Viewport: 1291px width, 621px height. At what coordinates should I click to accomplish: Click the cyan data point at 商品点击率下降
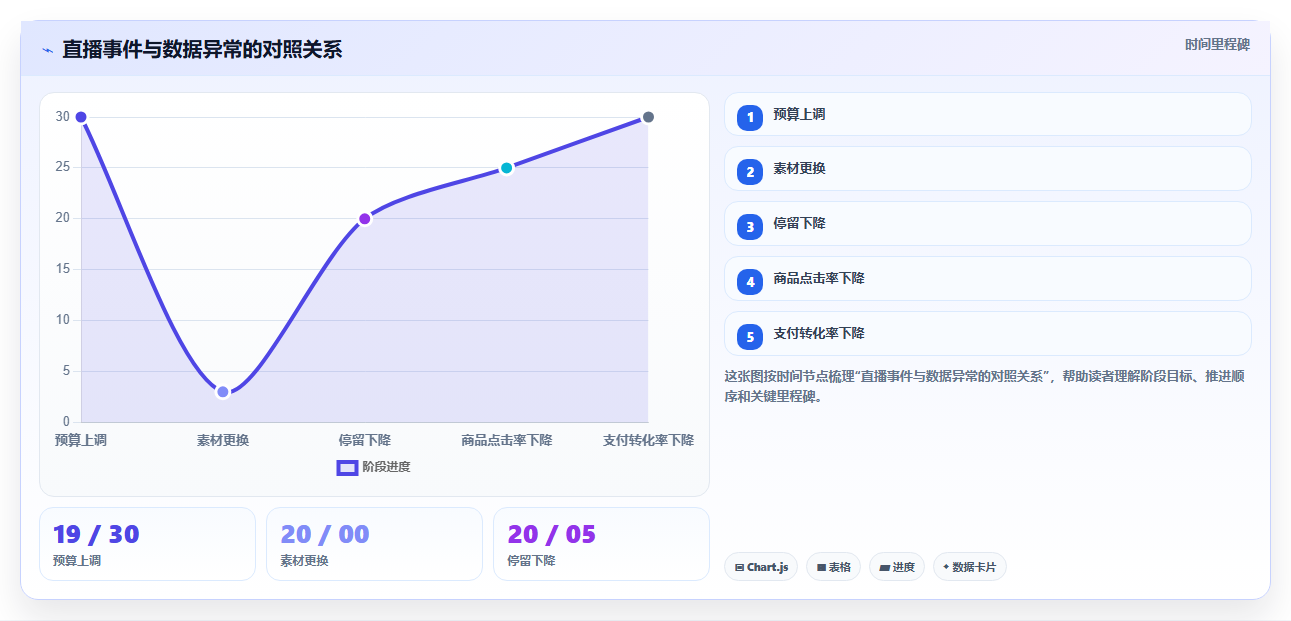[507, 168]
